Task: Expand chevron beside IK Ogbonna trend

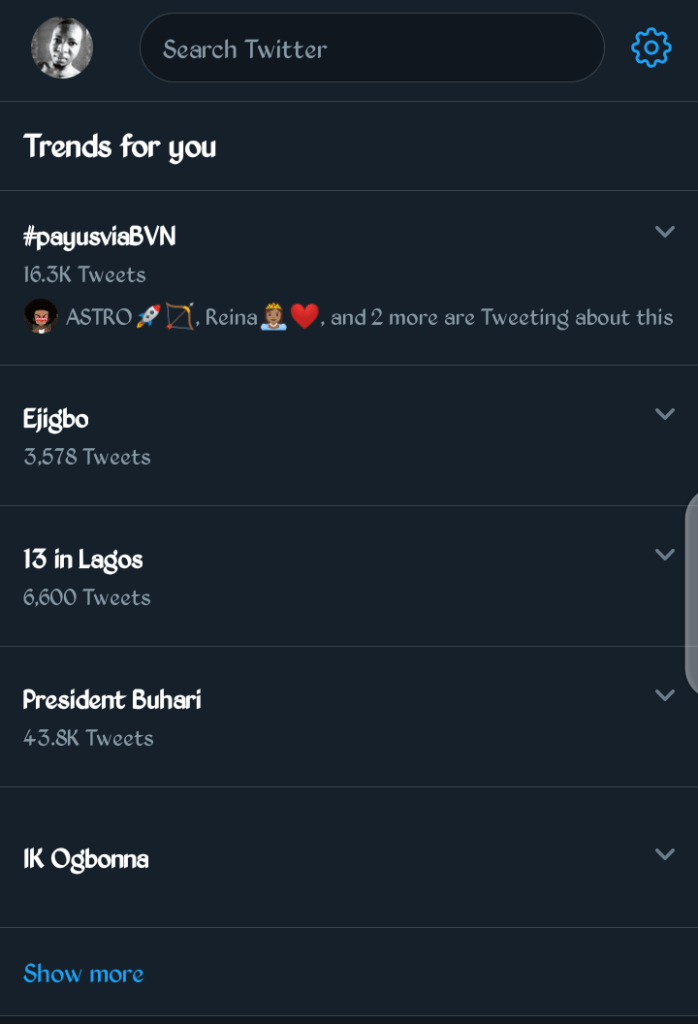Action: click(x=664, y=854)
